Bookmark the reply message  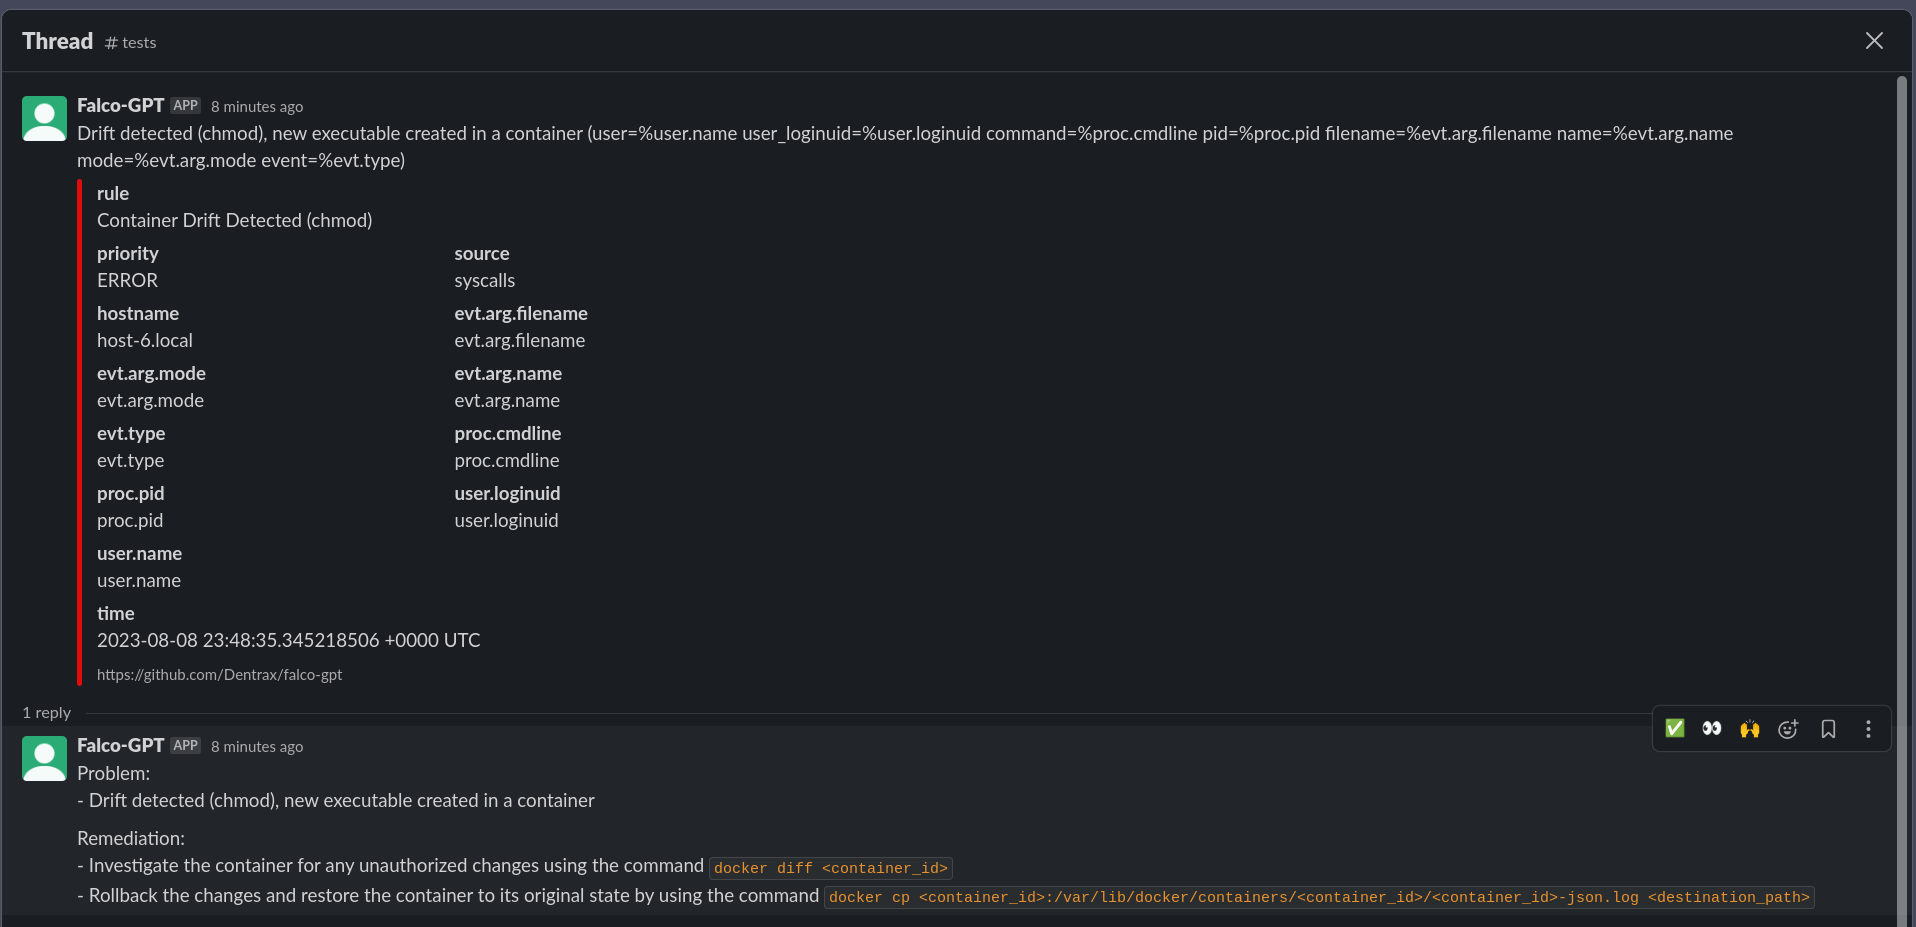click(1828, 729)
